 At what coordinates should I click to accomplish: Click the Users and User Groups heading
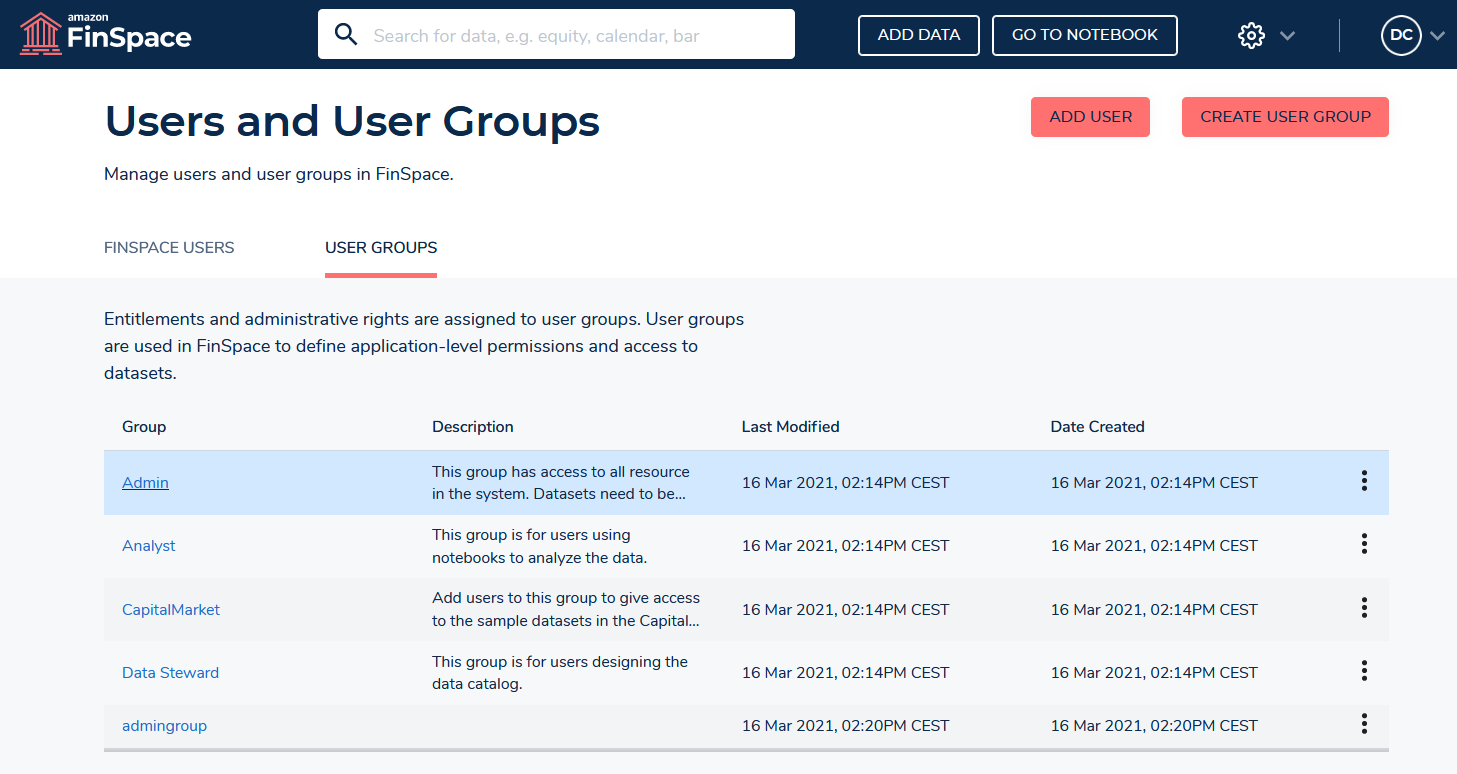pos(352,122)
